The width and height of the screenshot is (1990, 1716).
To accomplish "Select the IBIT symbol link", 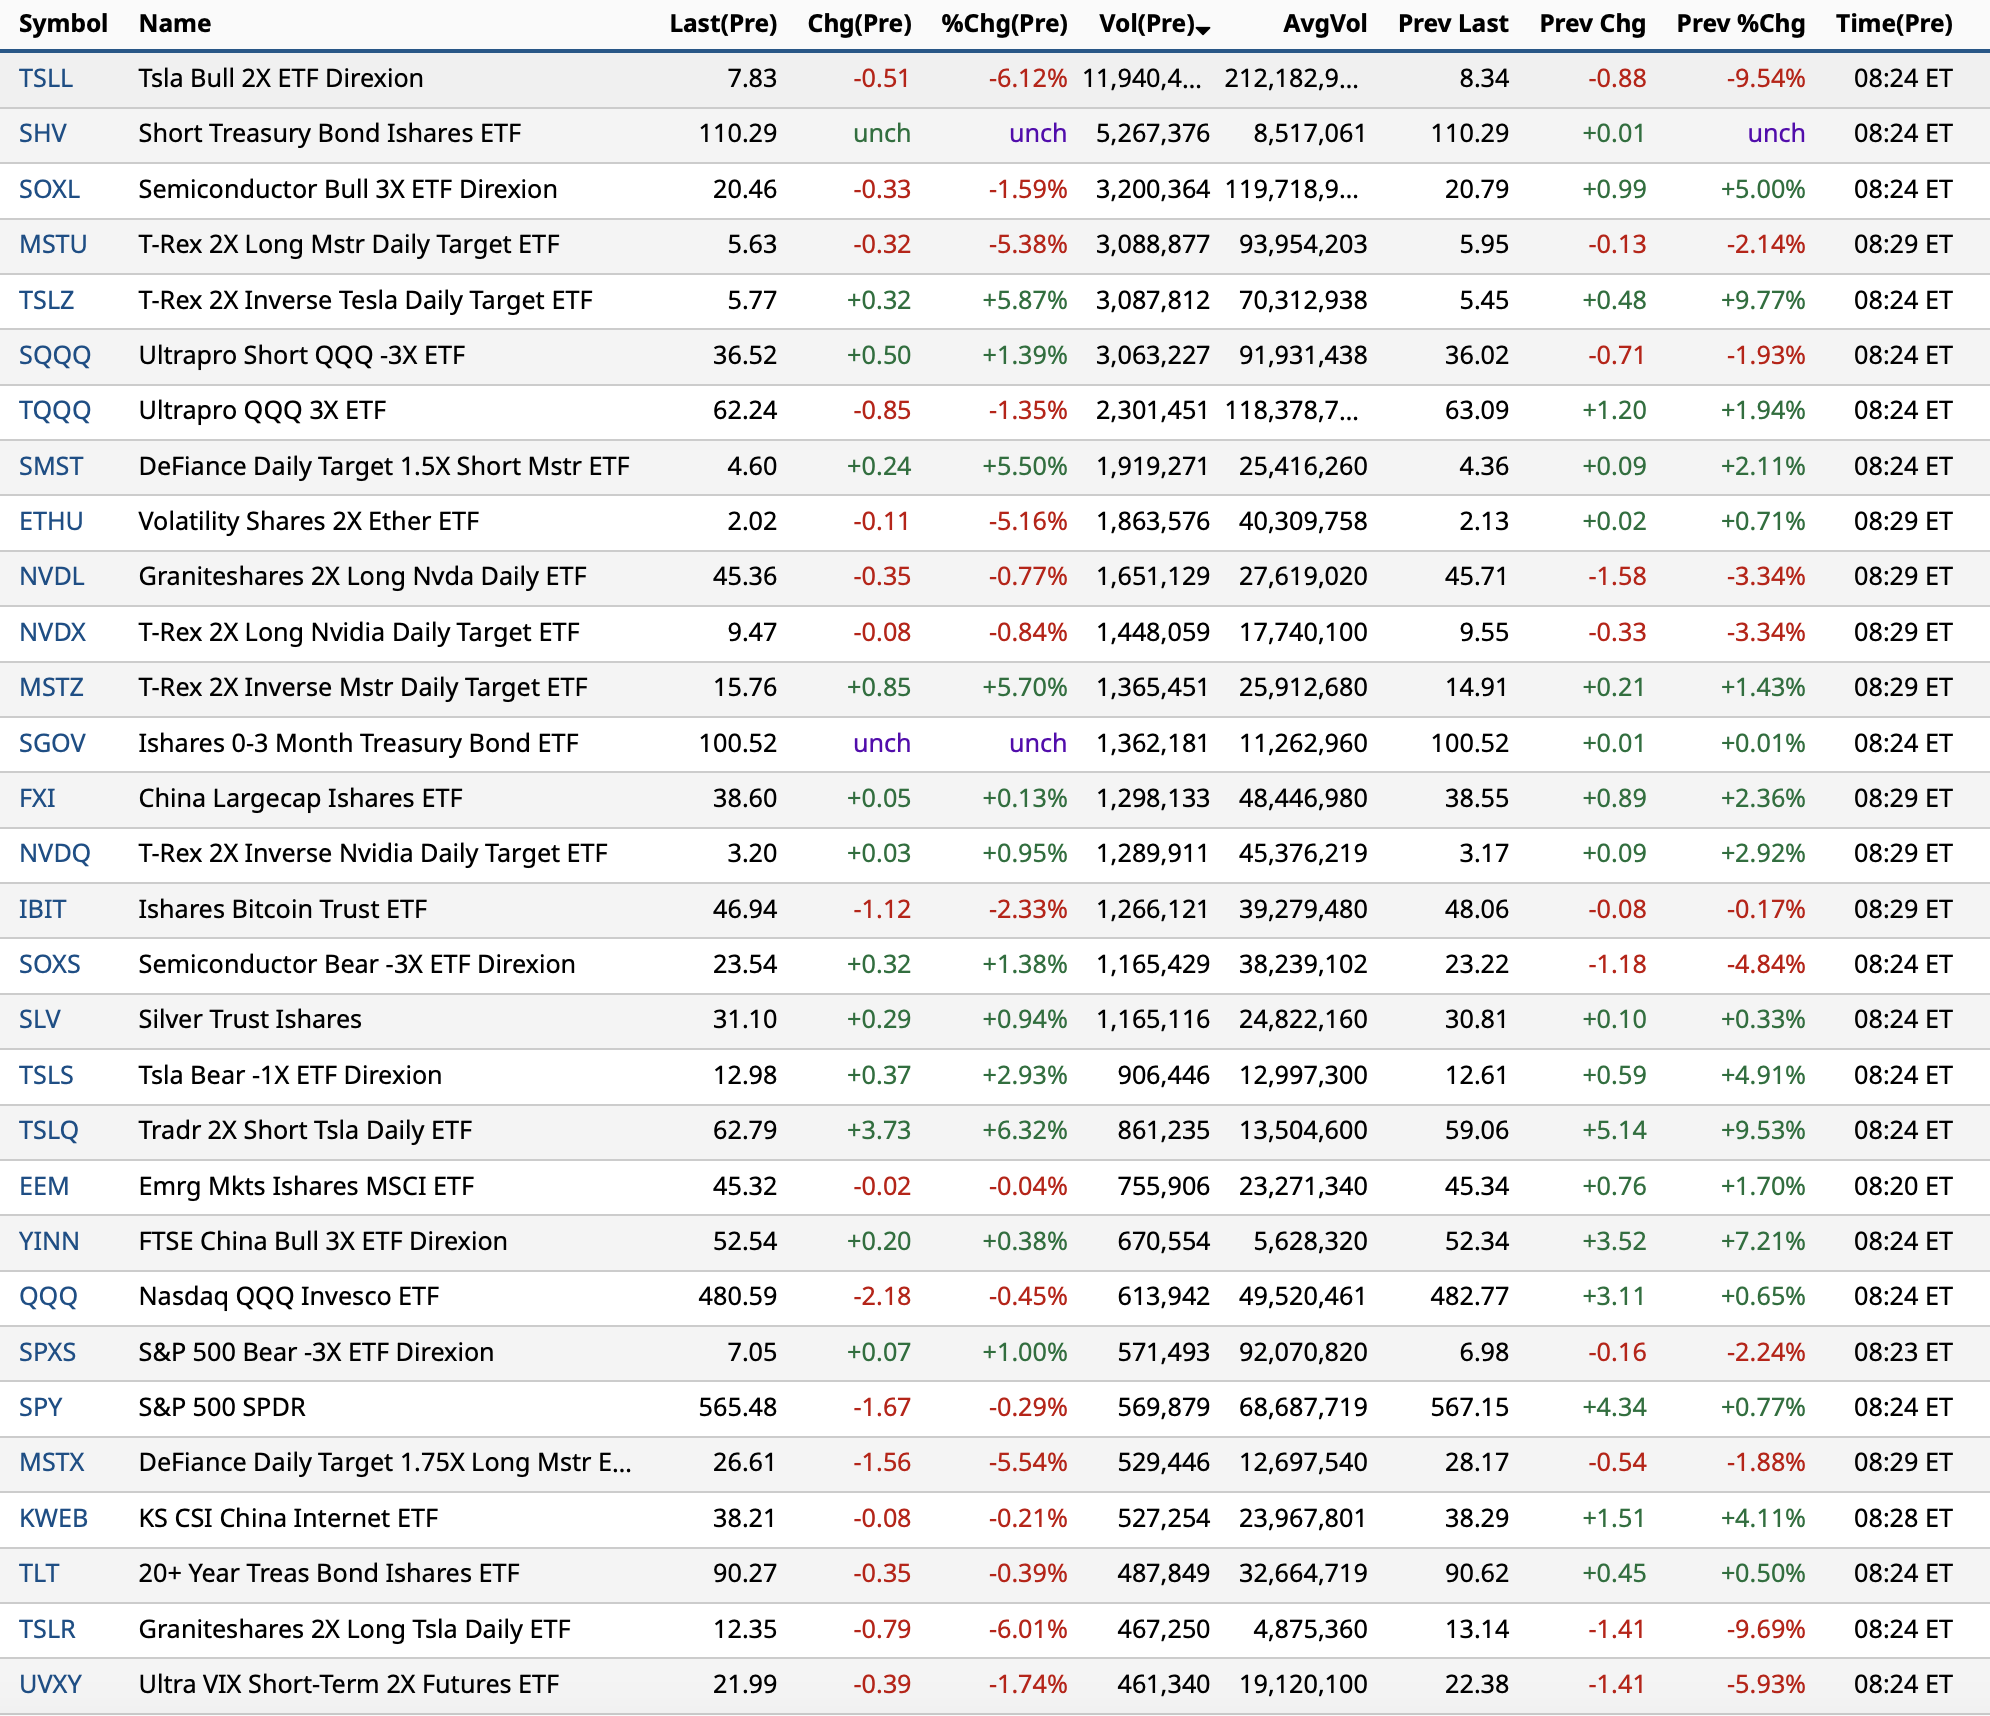I will (x=42, y=909).
